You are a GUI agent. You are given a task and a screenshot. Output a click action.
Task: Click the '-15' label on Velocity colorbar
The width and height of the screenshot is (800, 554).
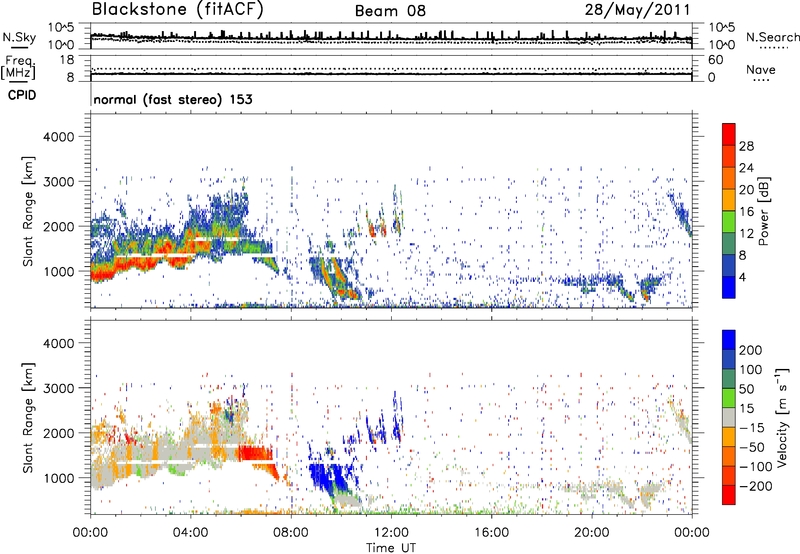click(x=752, y=427)
